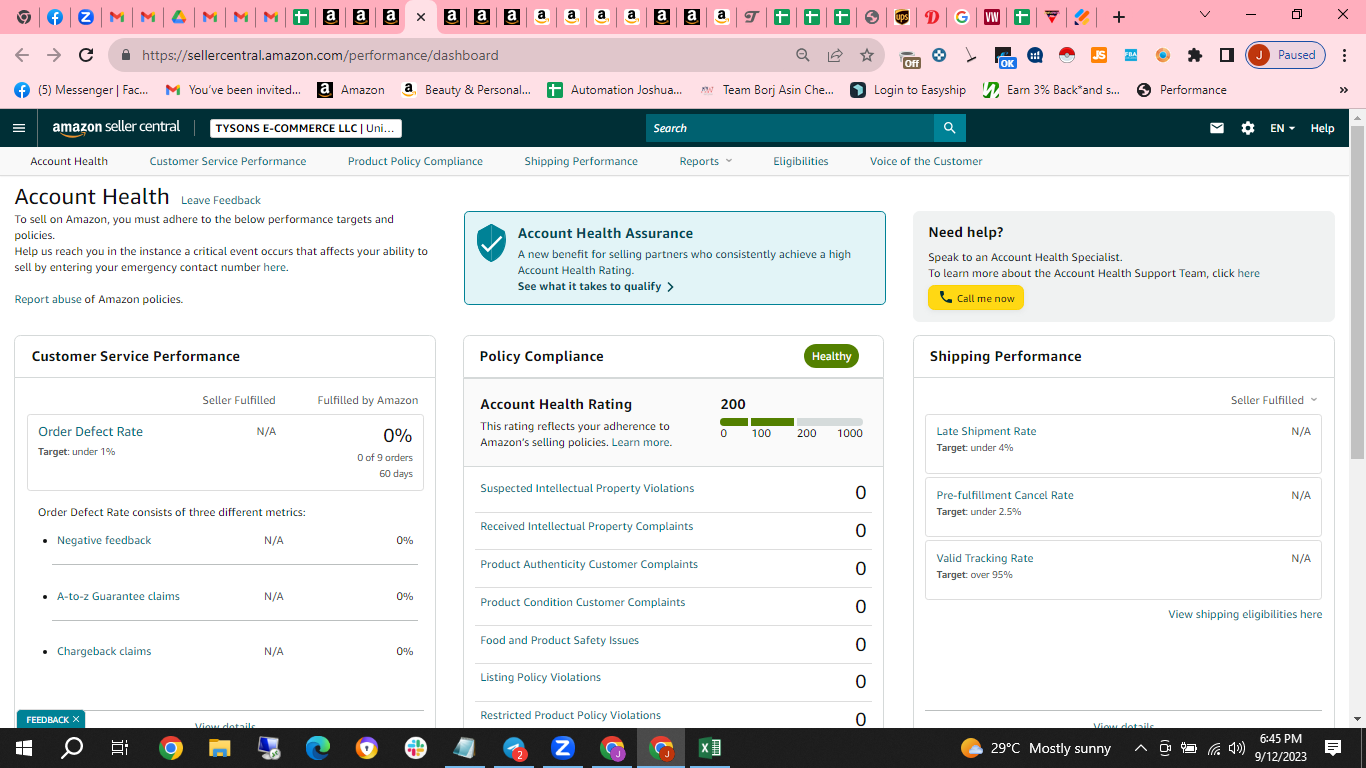Bookmark this page with the star icon
This screenshot has width=1366, height=768.
click(x=867, y=55)
